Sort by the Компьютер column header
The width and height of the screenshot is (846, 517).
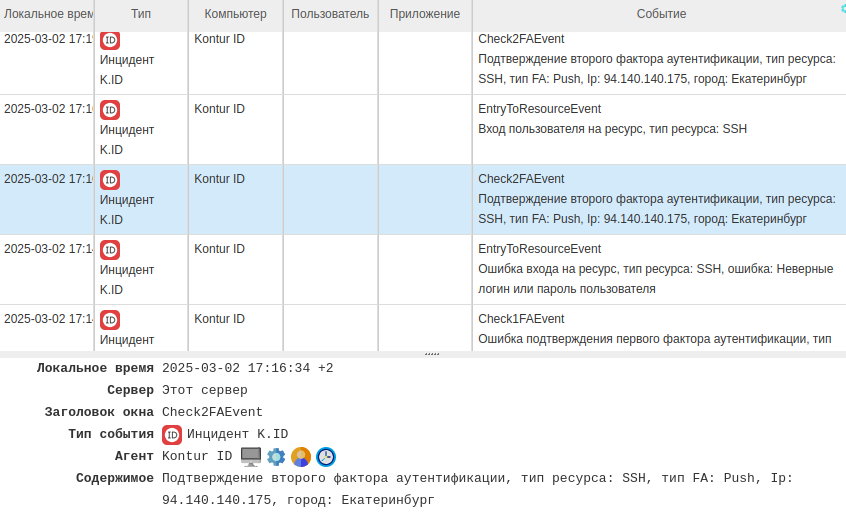point(235,14)
